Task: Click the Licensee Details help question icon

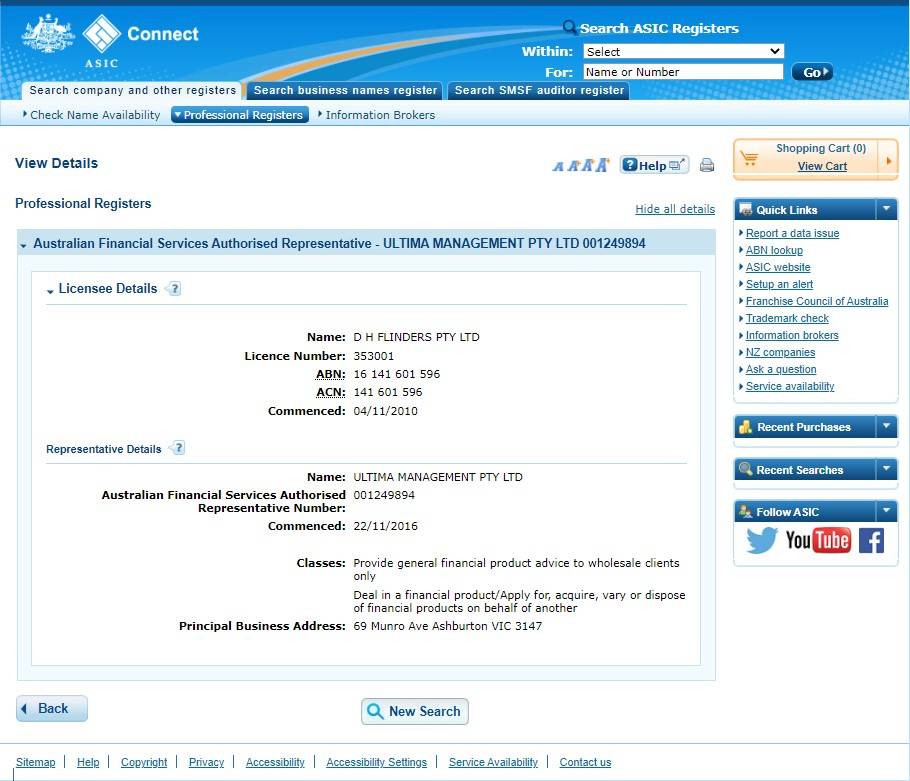Action: point(174,289)
